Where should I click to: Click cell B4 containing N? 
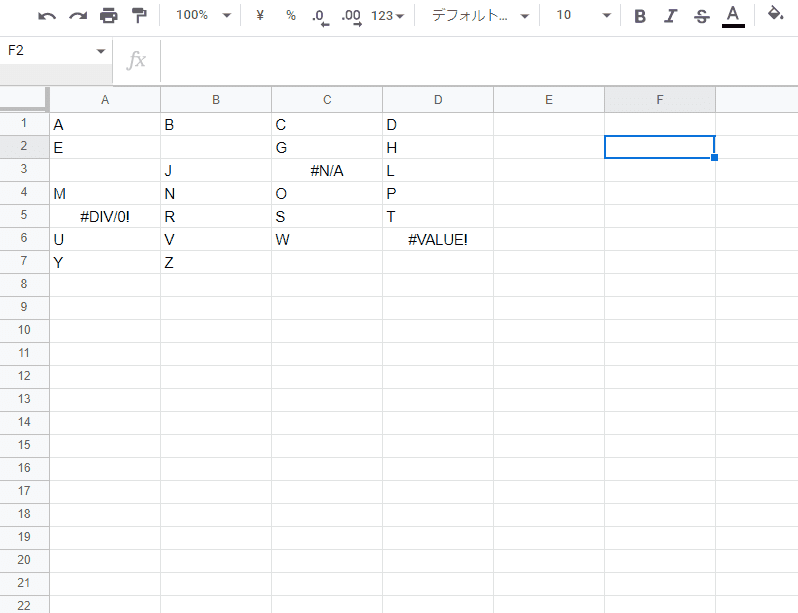(x=216, y=193)
